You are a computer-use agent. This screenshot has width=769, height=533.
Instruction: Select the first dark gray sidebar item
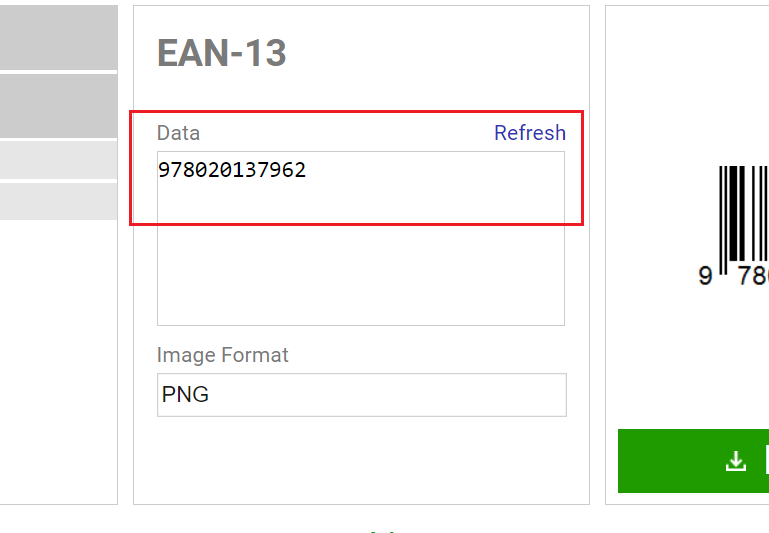(x=58, y=38)
